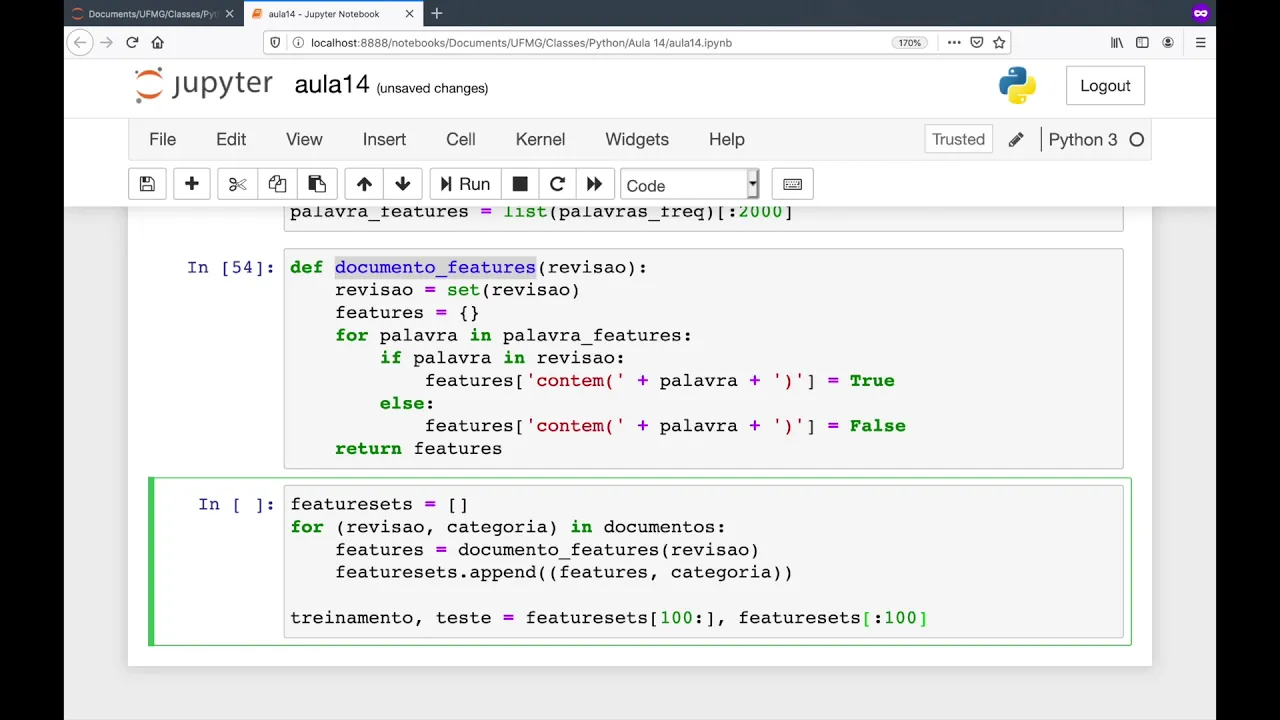
Task: Click the 'return features' code line
Action: tap(418, 448)
